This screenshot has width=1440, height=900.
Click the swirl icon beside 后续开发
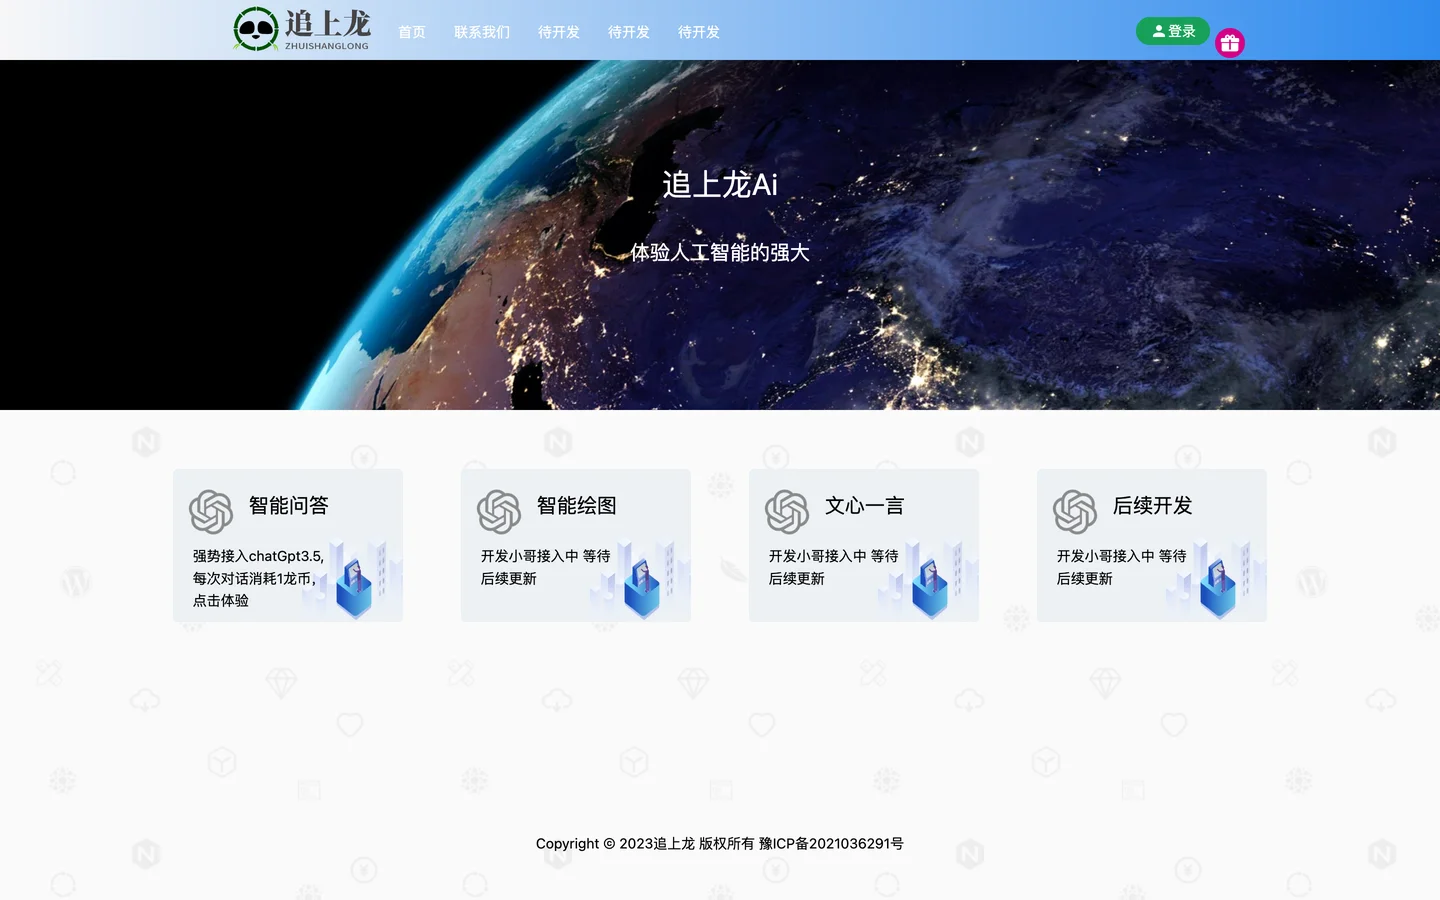pyautogui.click(x=1075, y=512)
